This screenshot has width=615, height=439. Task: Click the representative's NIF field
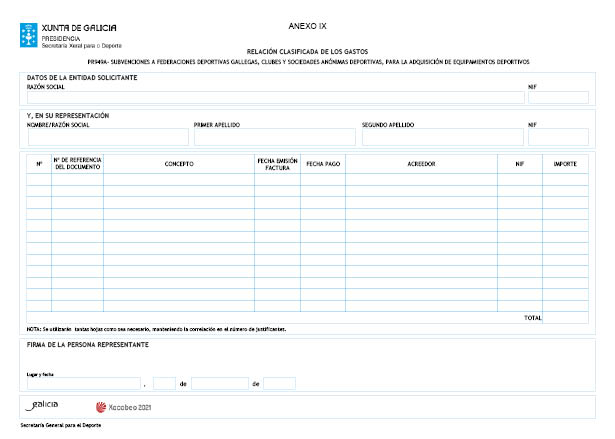coord(558,138)
